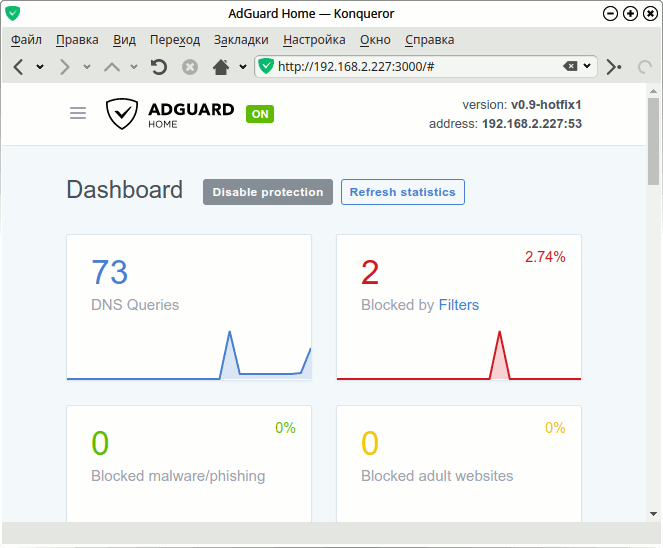Open the Закладки menu
Viewport: 663px width, 548px height.
click(241, 40)
